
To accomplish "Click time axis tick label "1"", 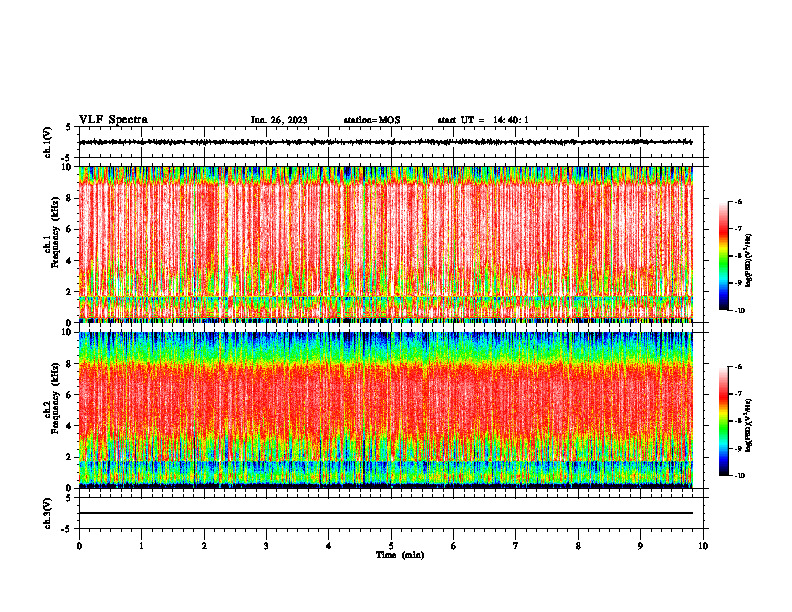I will (142, 546).
